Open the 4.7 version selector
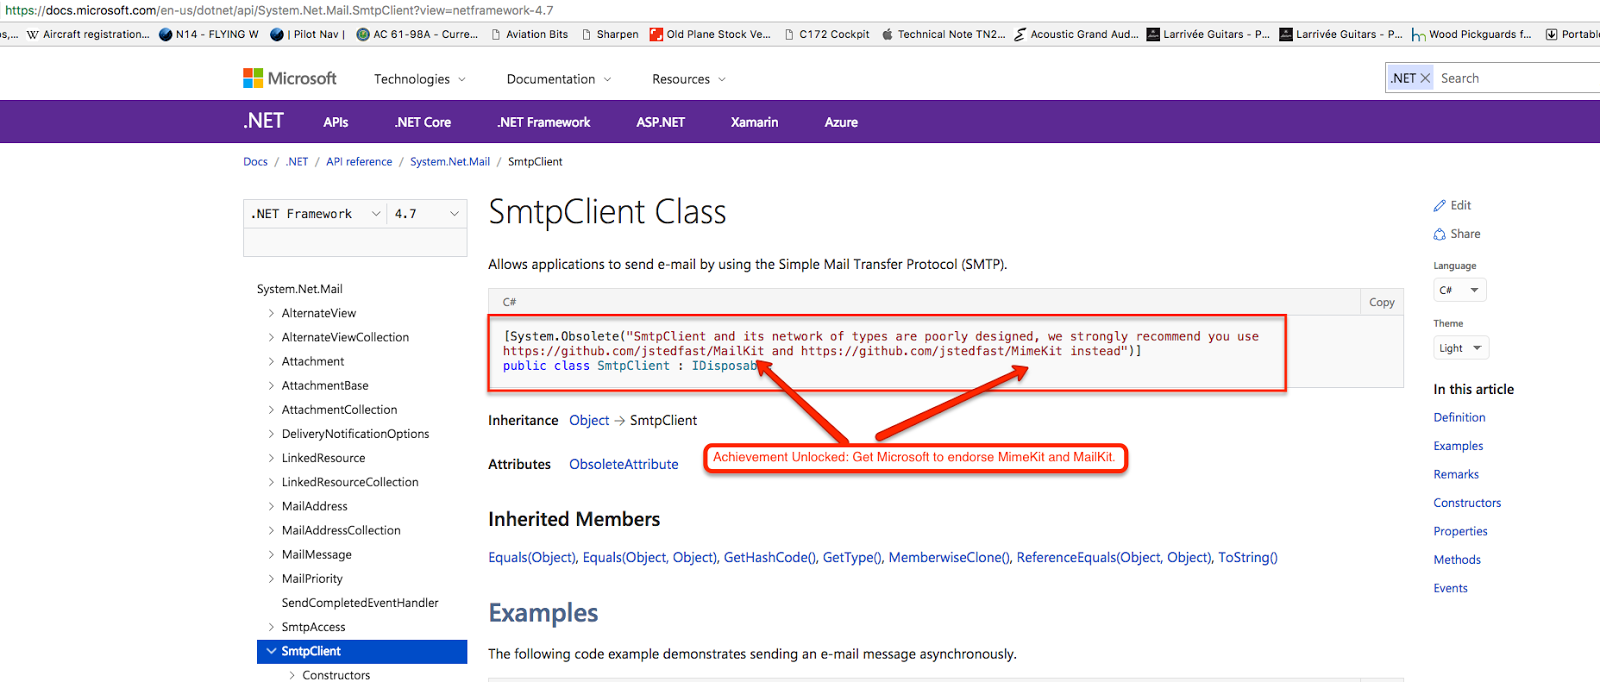Screen dimensions: 1600x682 click(427, 214)
